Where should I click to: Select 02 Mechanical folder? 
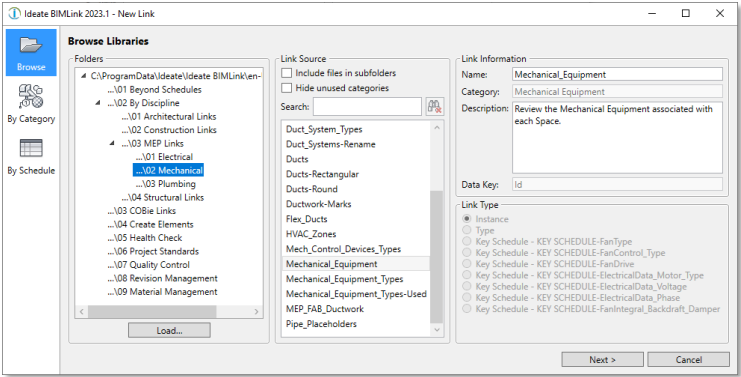[169, 171]
